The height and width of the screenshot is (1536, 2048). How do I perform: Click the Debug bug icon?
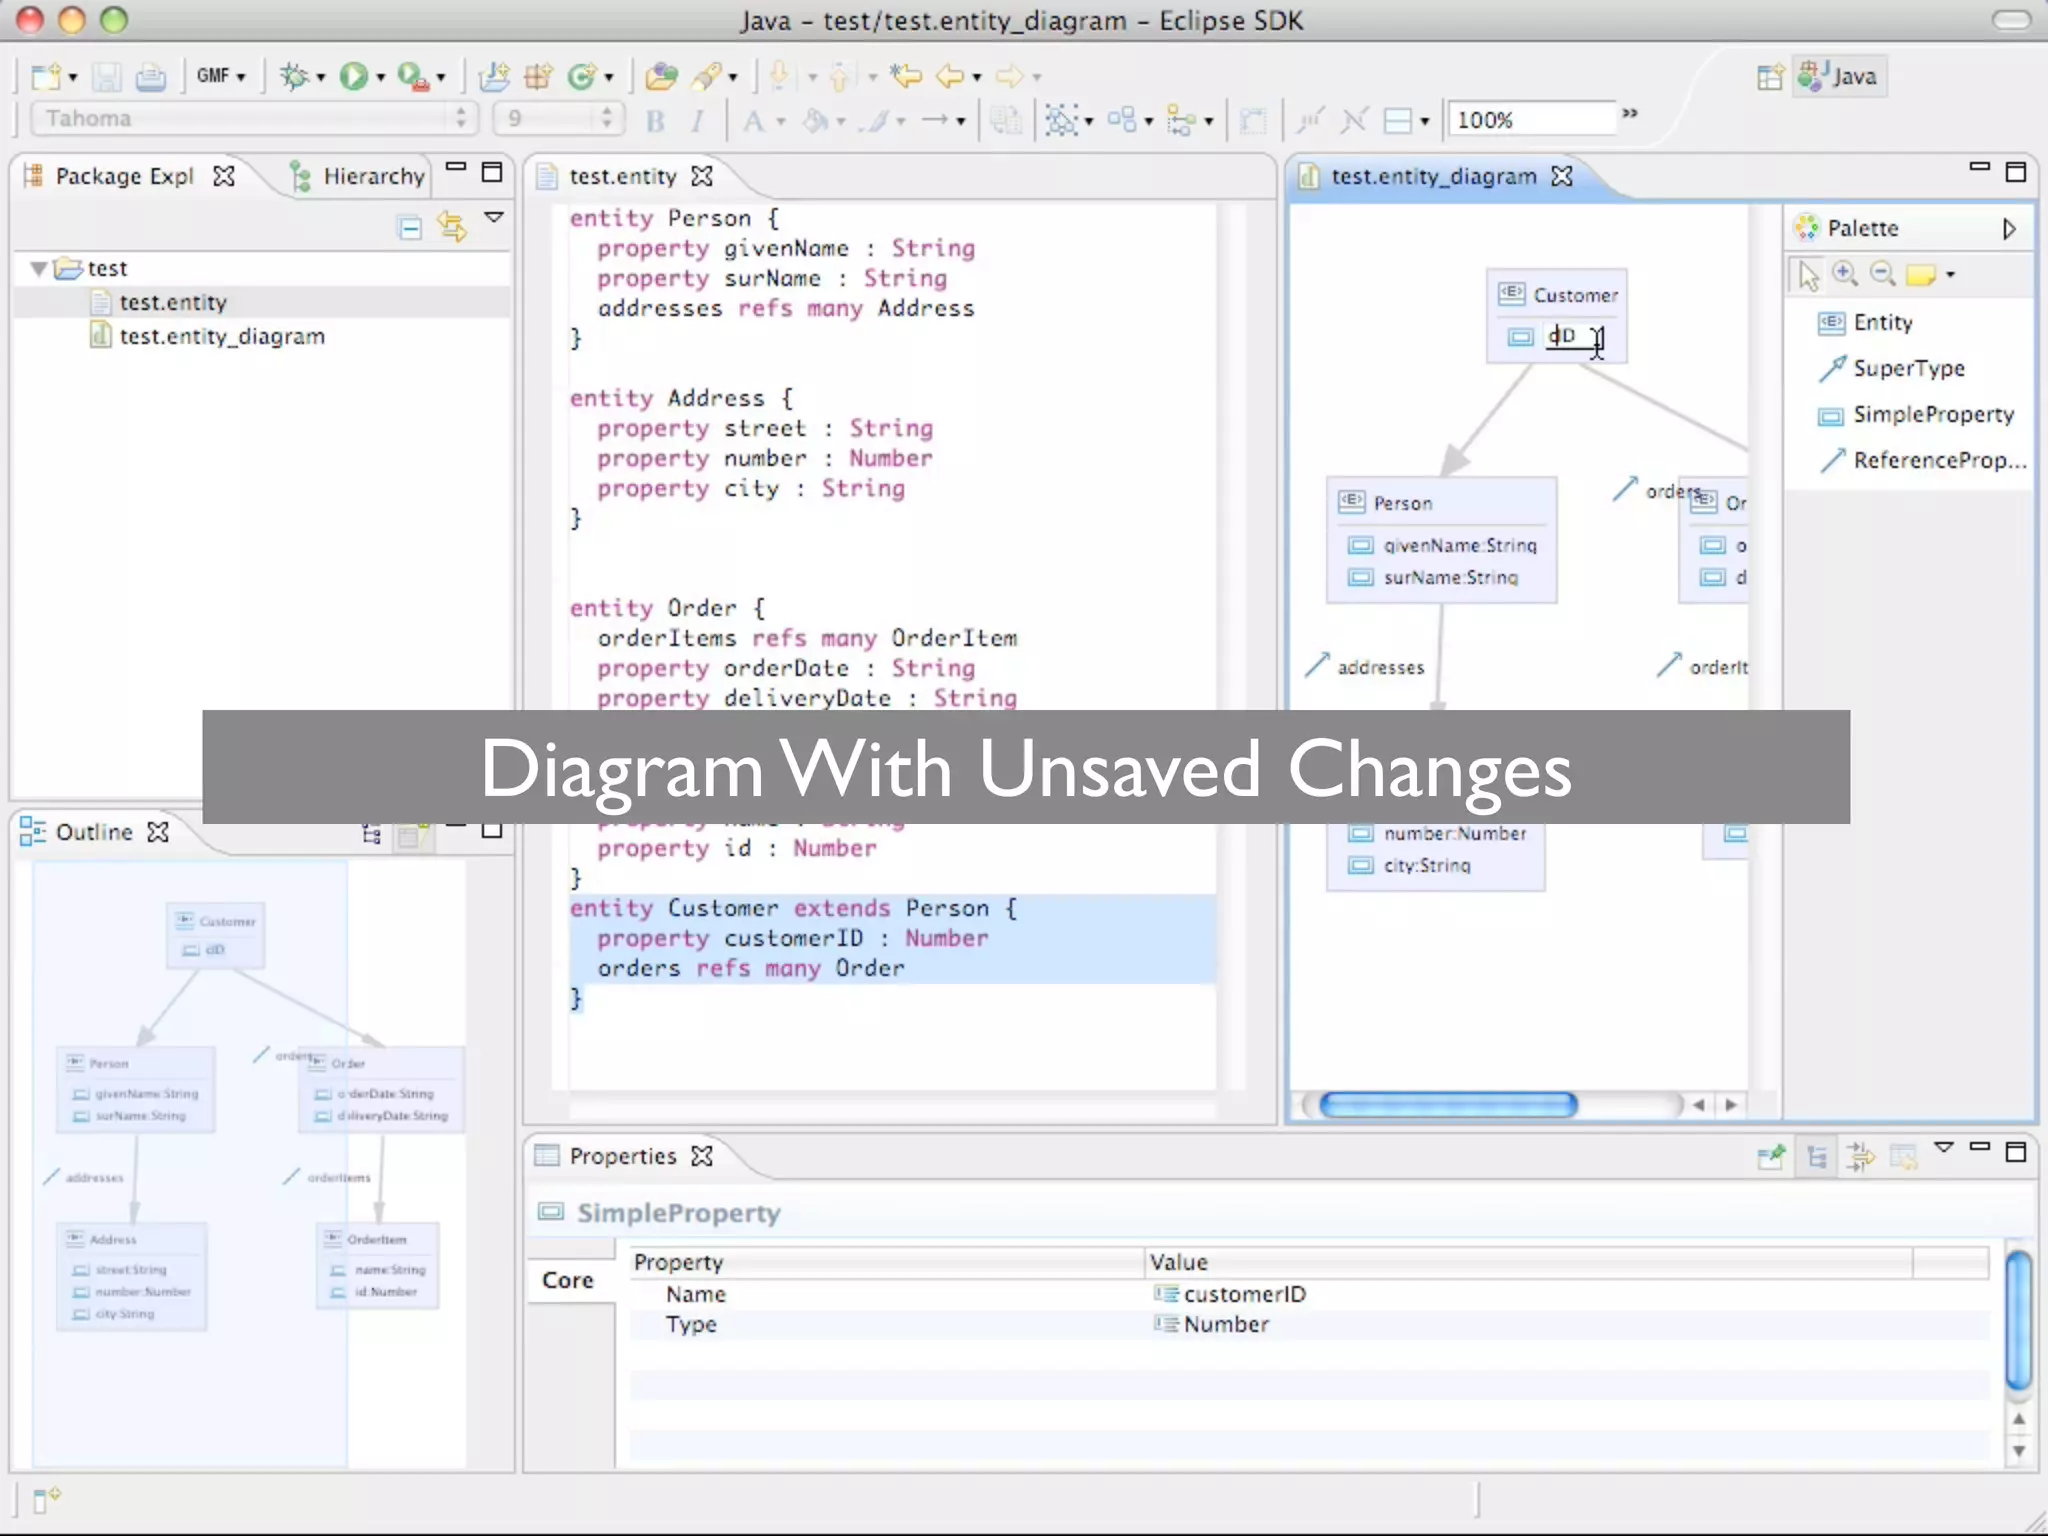pyautogui.click(x=294, y=76)
